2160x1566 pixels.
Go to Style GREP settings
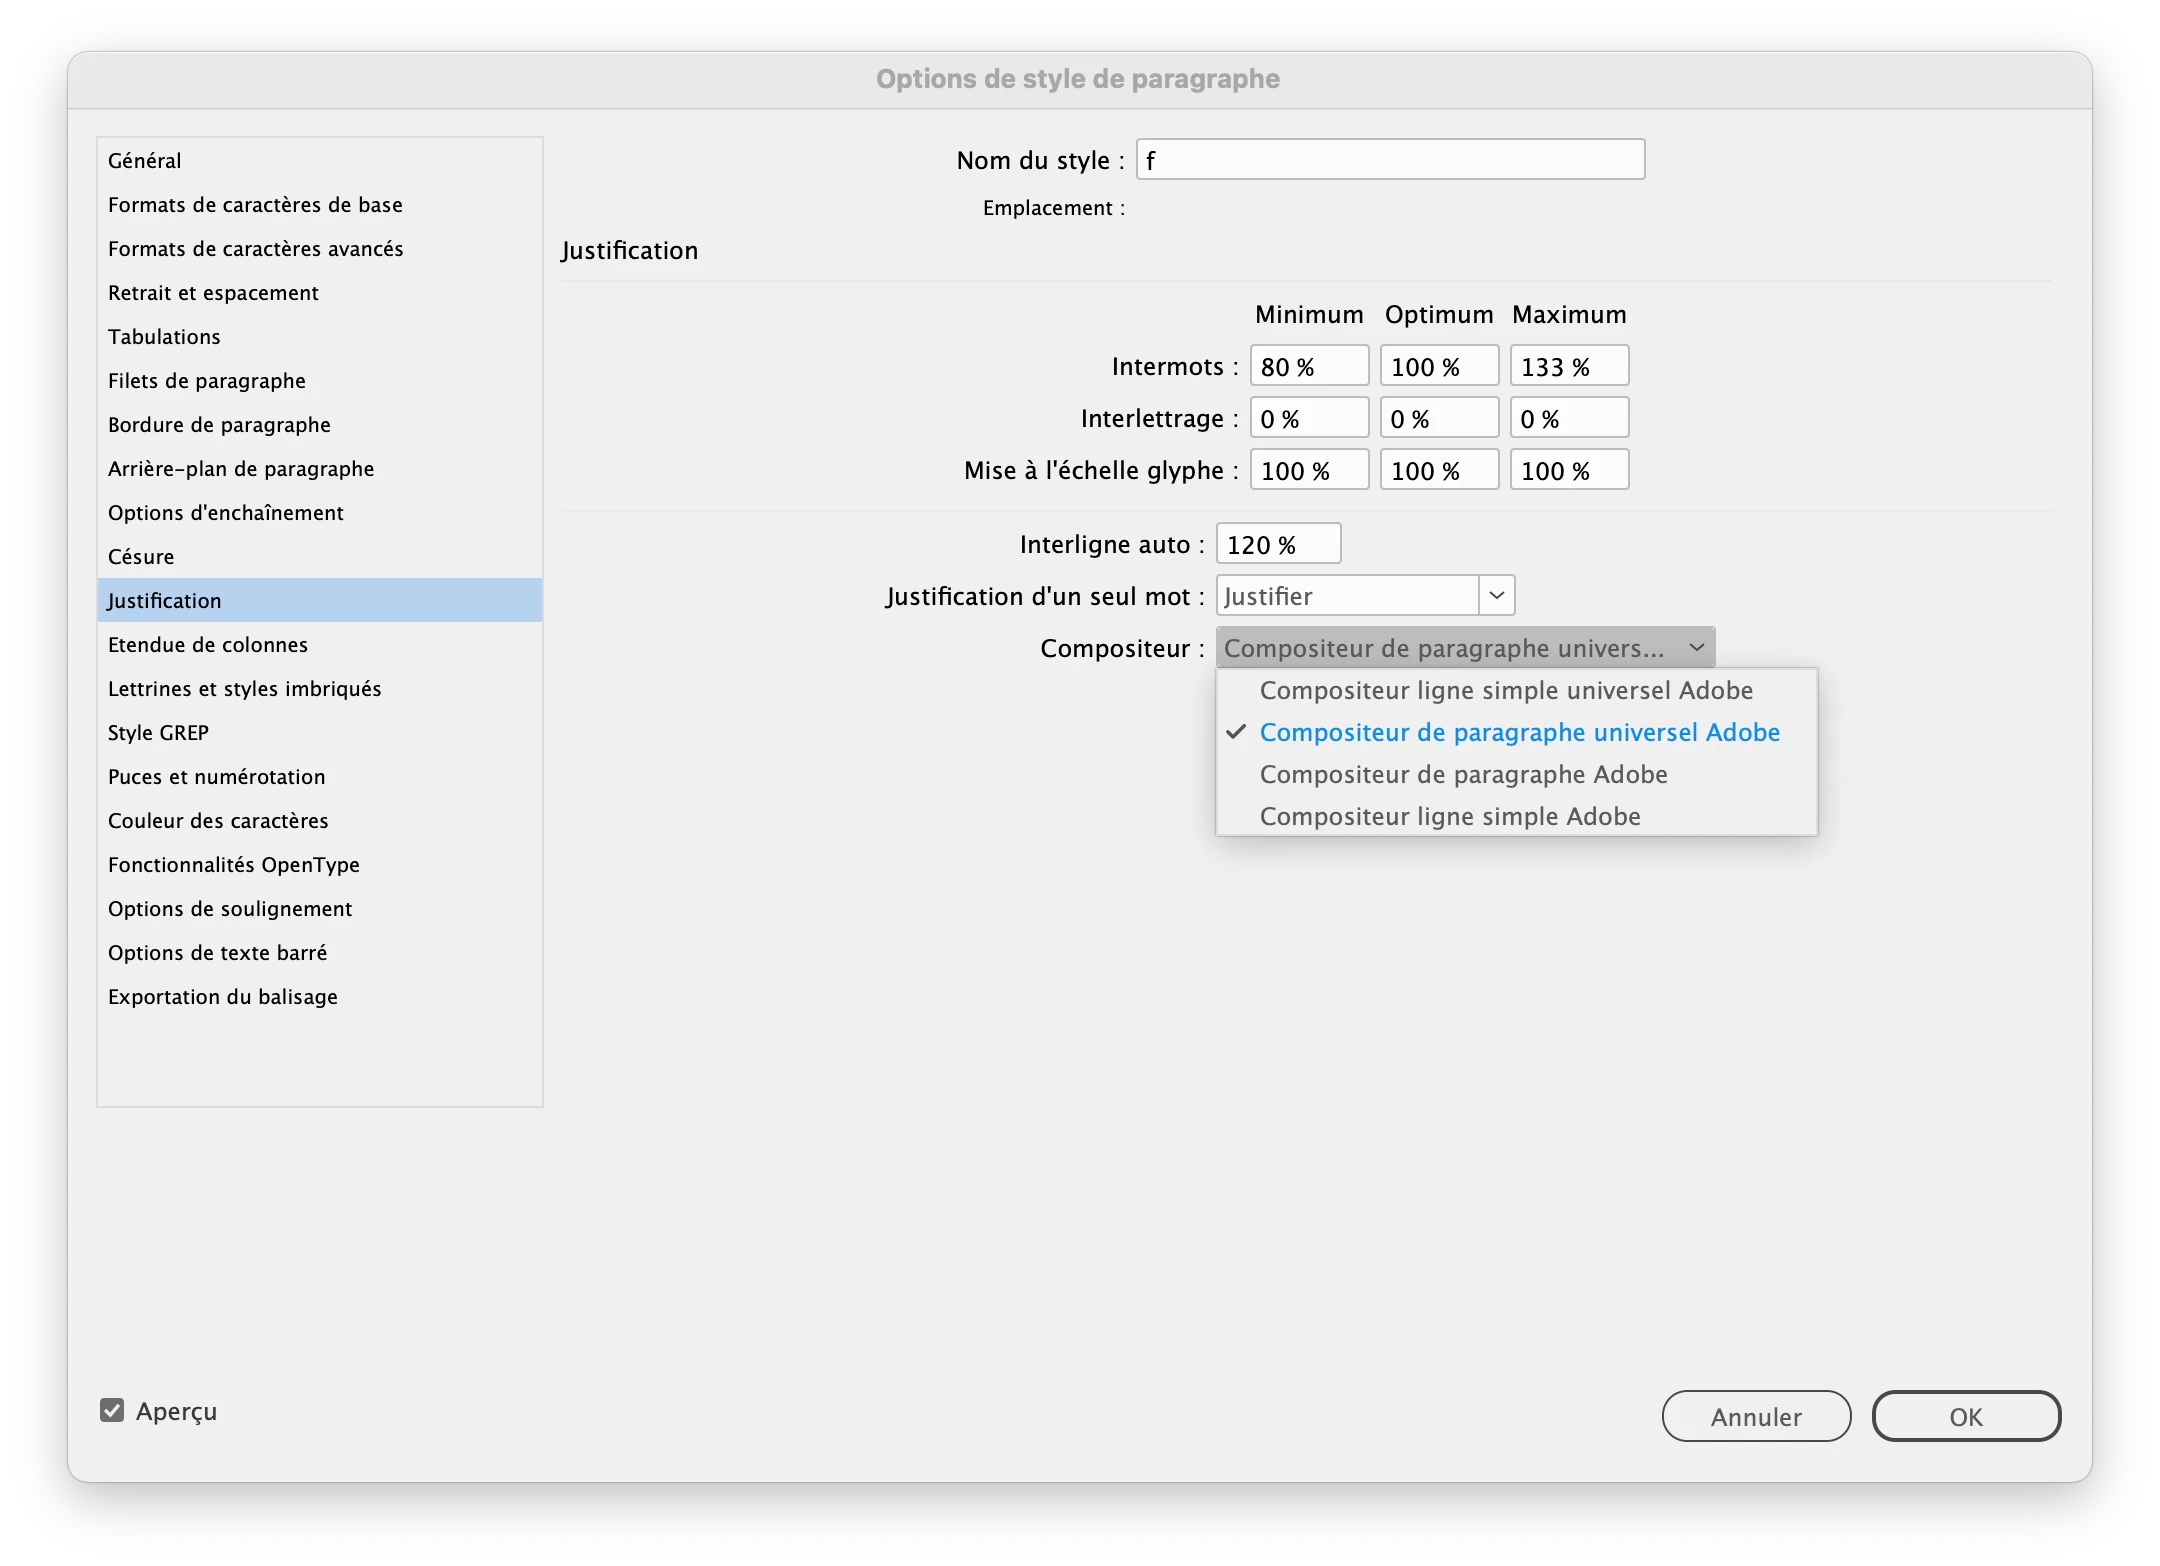coord(158,733)
